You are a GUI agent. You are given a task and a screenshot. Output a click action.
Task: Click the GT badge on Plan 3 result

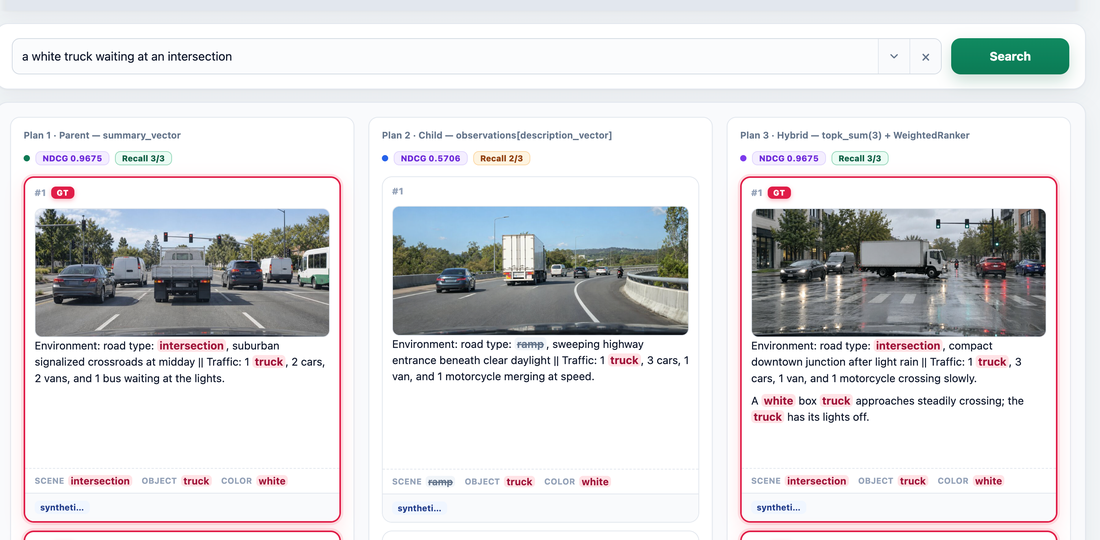click(x=779, y=193)
